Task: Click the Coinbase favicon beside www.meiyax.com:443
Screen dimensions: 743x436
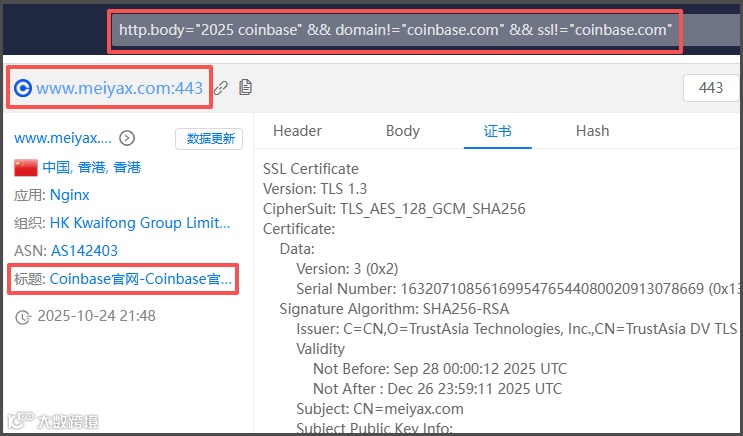Action: click(23, 88)
